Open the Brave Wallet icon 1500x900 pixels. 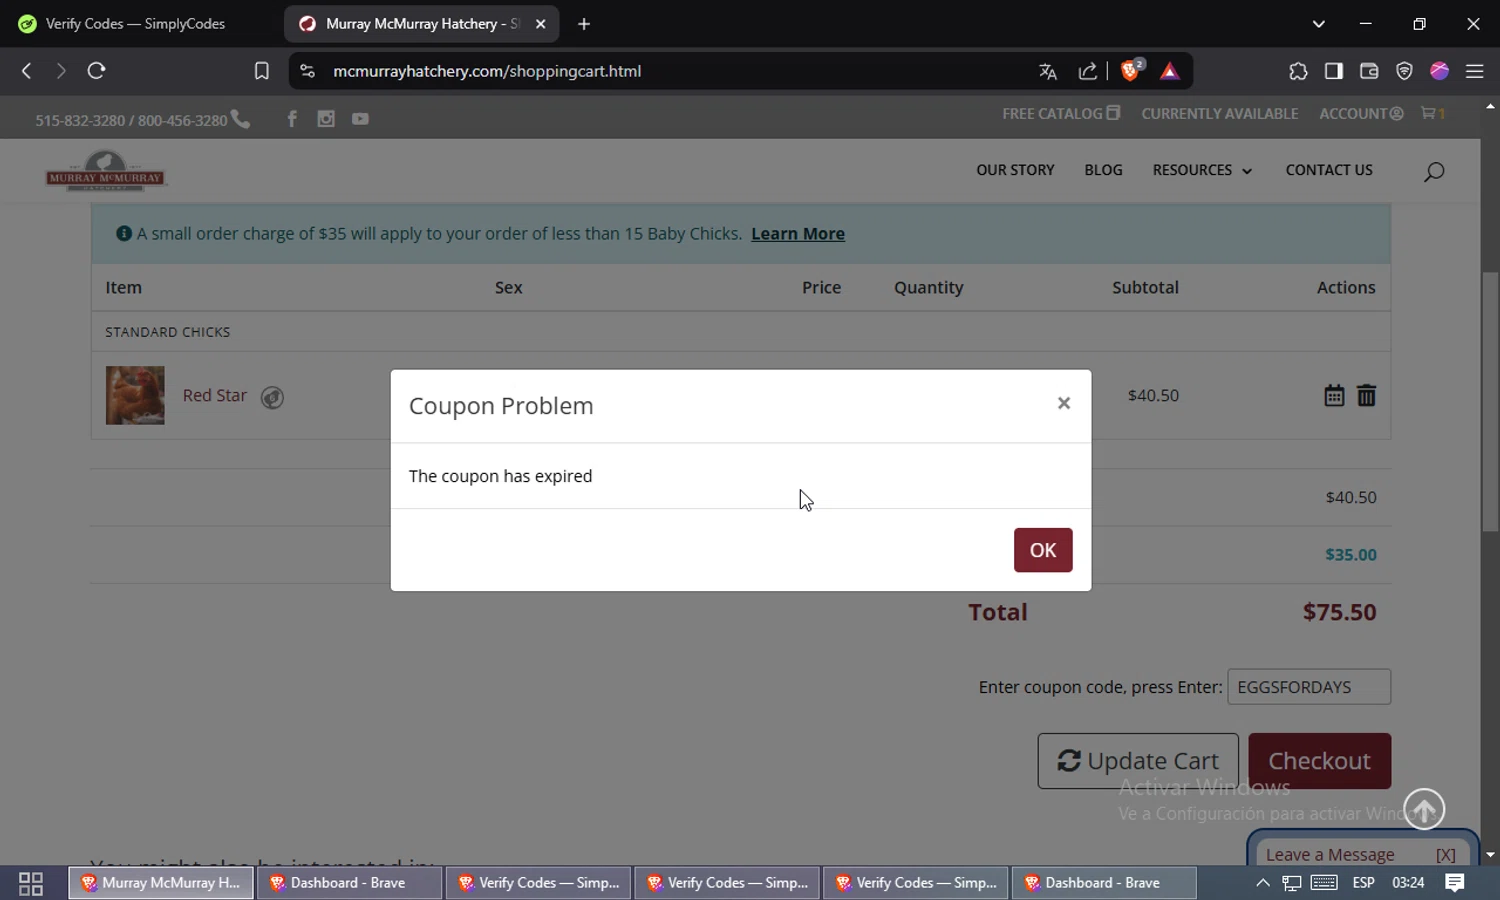1369,71
